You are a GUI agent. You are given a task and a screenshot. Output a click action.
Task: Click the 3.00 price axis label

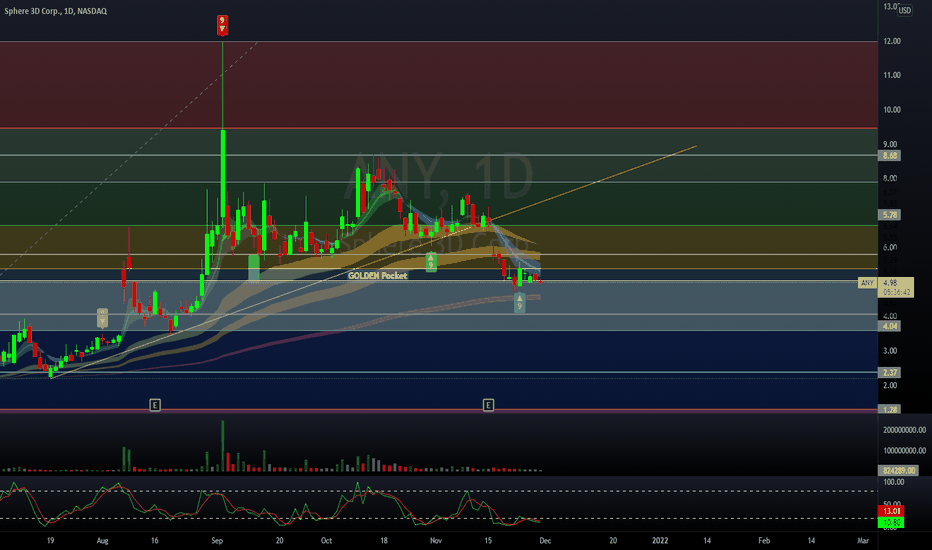point(890,351)
